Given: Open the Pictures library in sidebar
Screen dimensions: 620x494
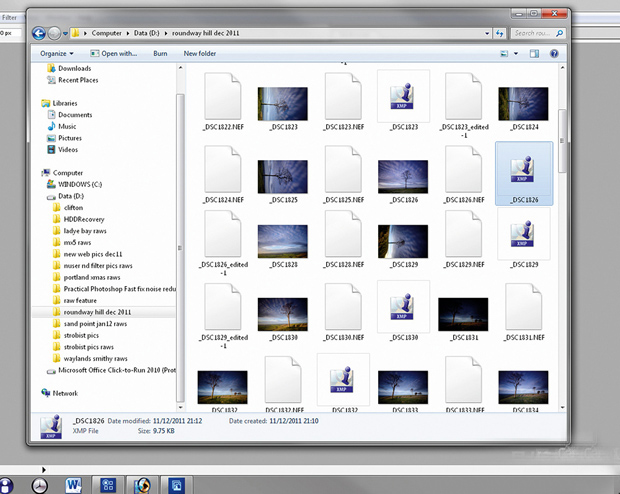Looking at the screenshot, I should [x=68, y=138].
